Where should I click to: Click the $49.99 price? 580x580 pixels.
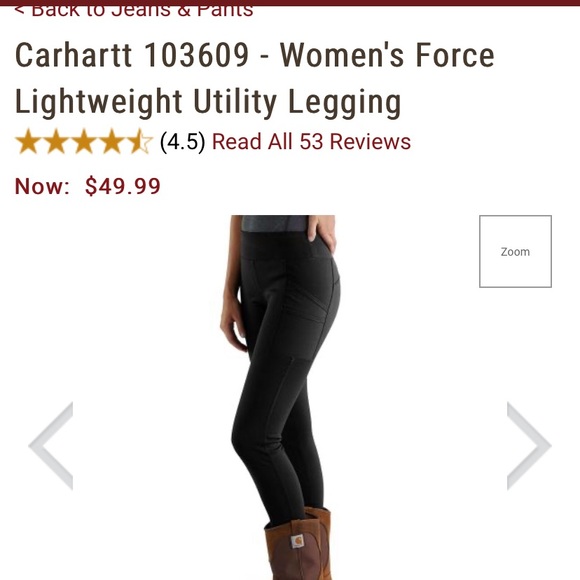(x=122, y=186)
